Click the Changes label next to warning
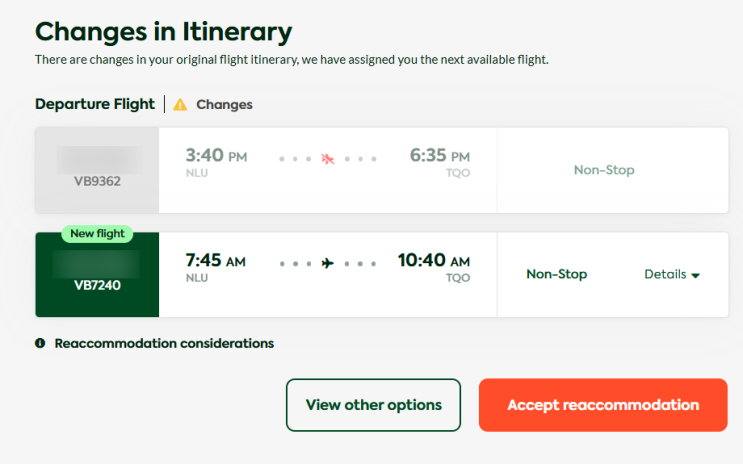Screen dimensions: 743x464 (224, 104)
